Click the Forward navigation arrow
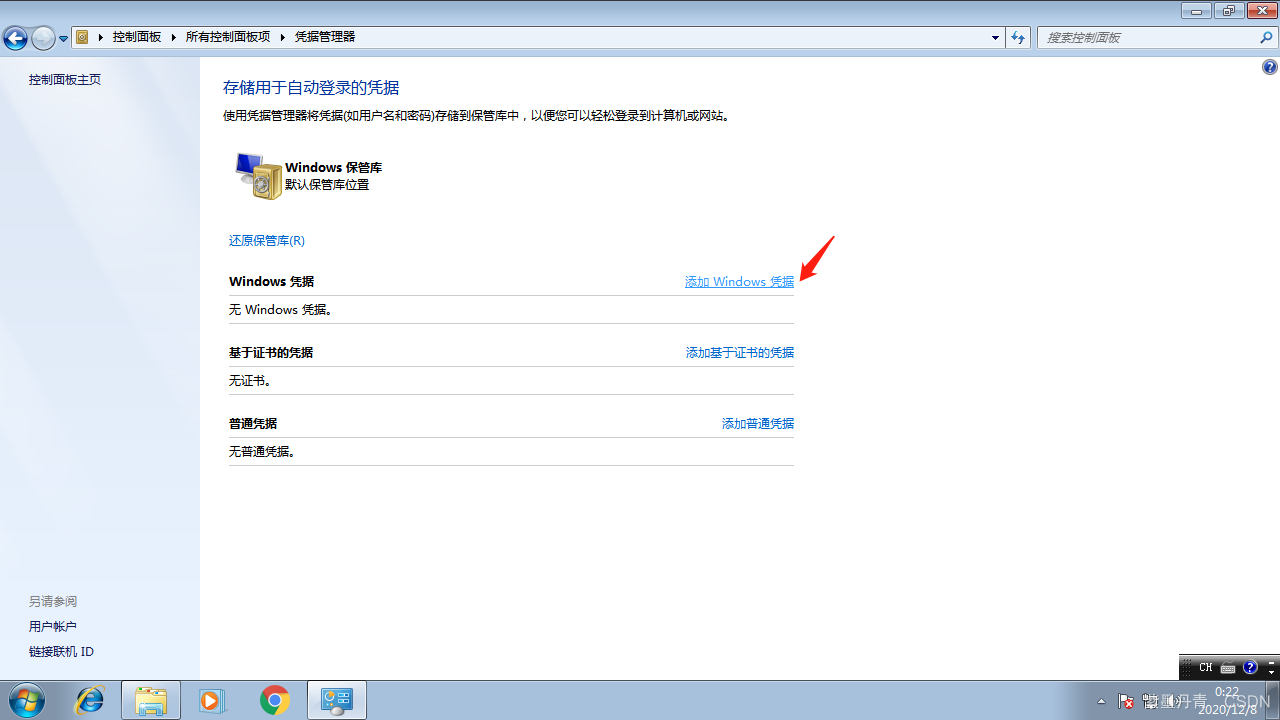 pos(43,39)
